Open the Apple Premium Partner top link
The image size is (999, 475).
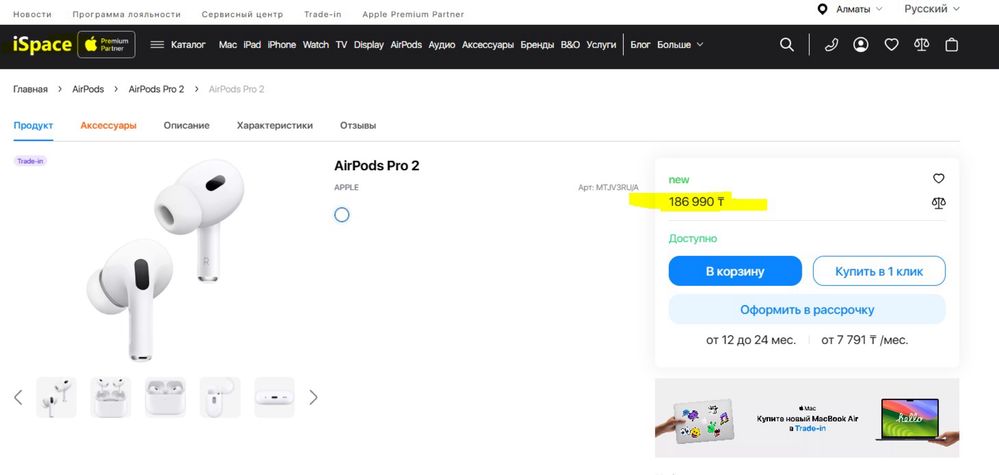point(413,14)
